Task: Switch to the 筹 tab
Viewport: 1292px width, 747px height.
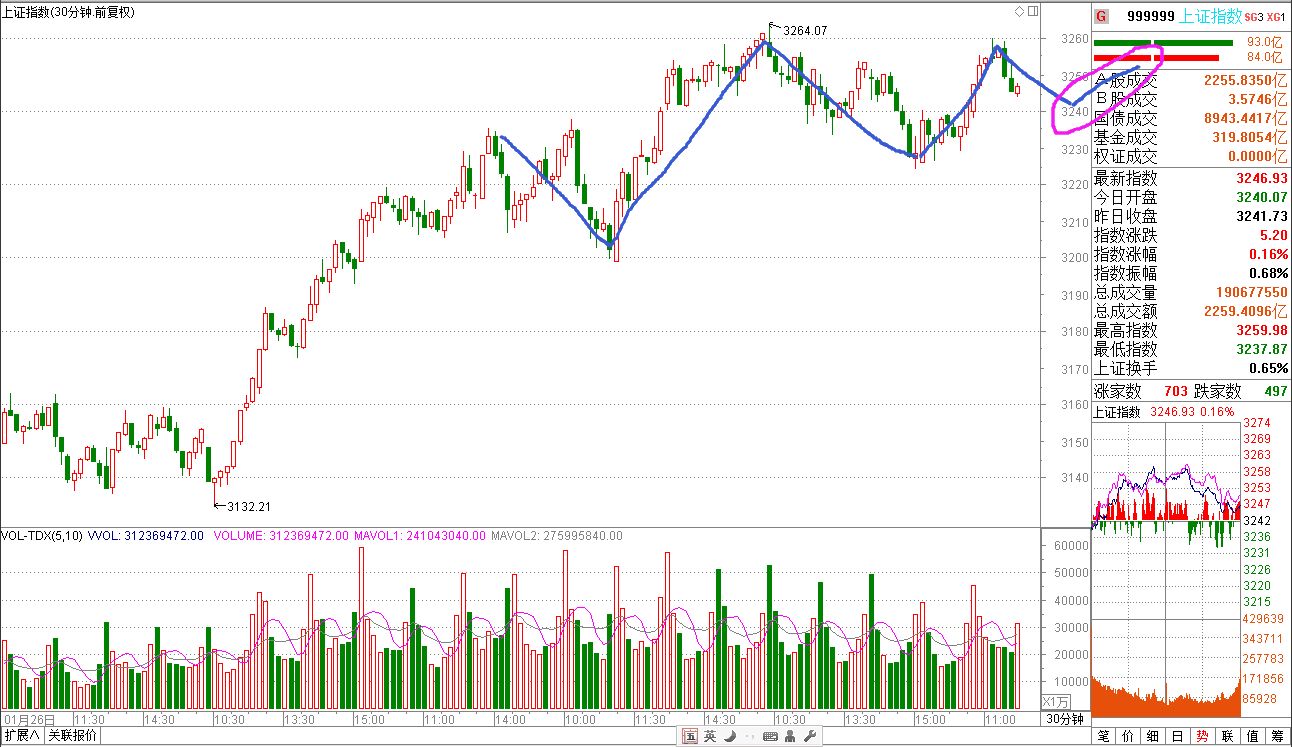Action: 1277,737
